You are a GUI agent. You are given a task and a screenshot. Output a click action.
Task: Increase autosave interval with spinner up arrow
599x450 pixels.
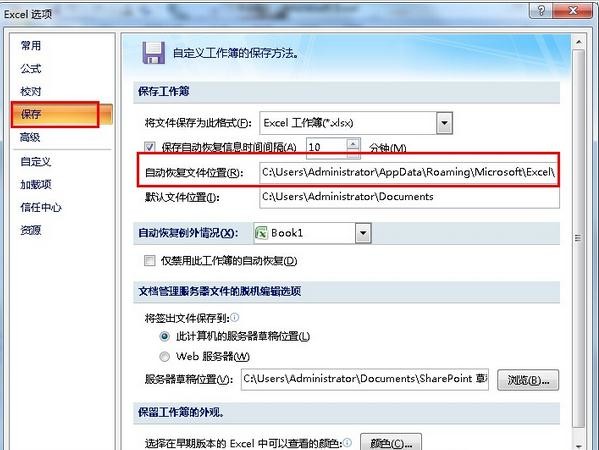point(353,144)
